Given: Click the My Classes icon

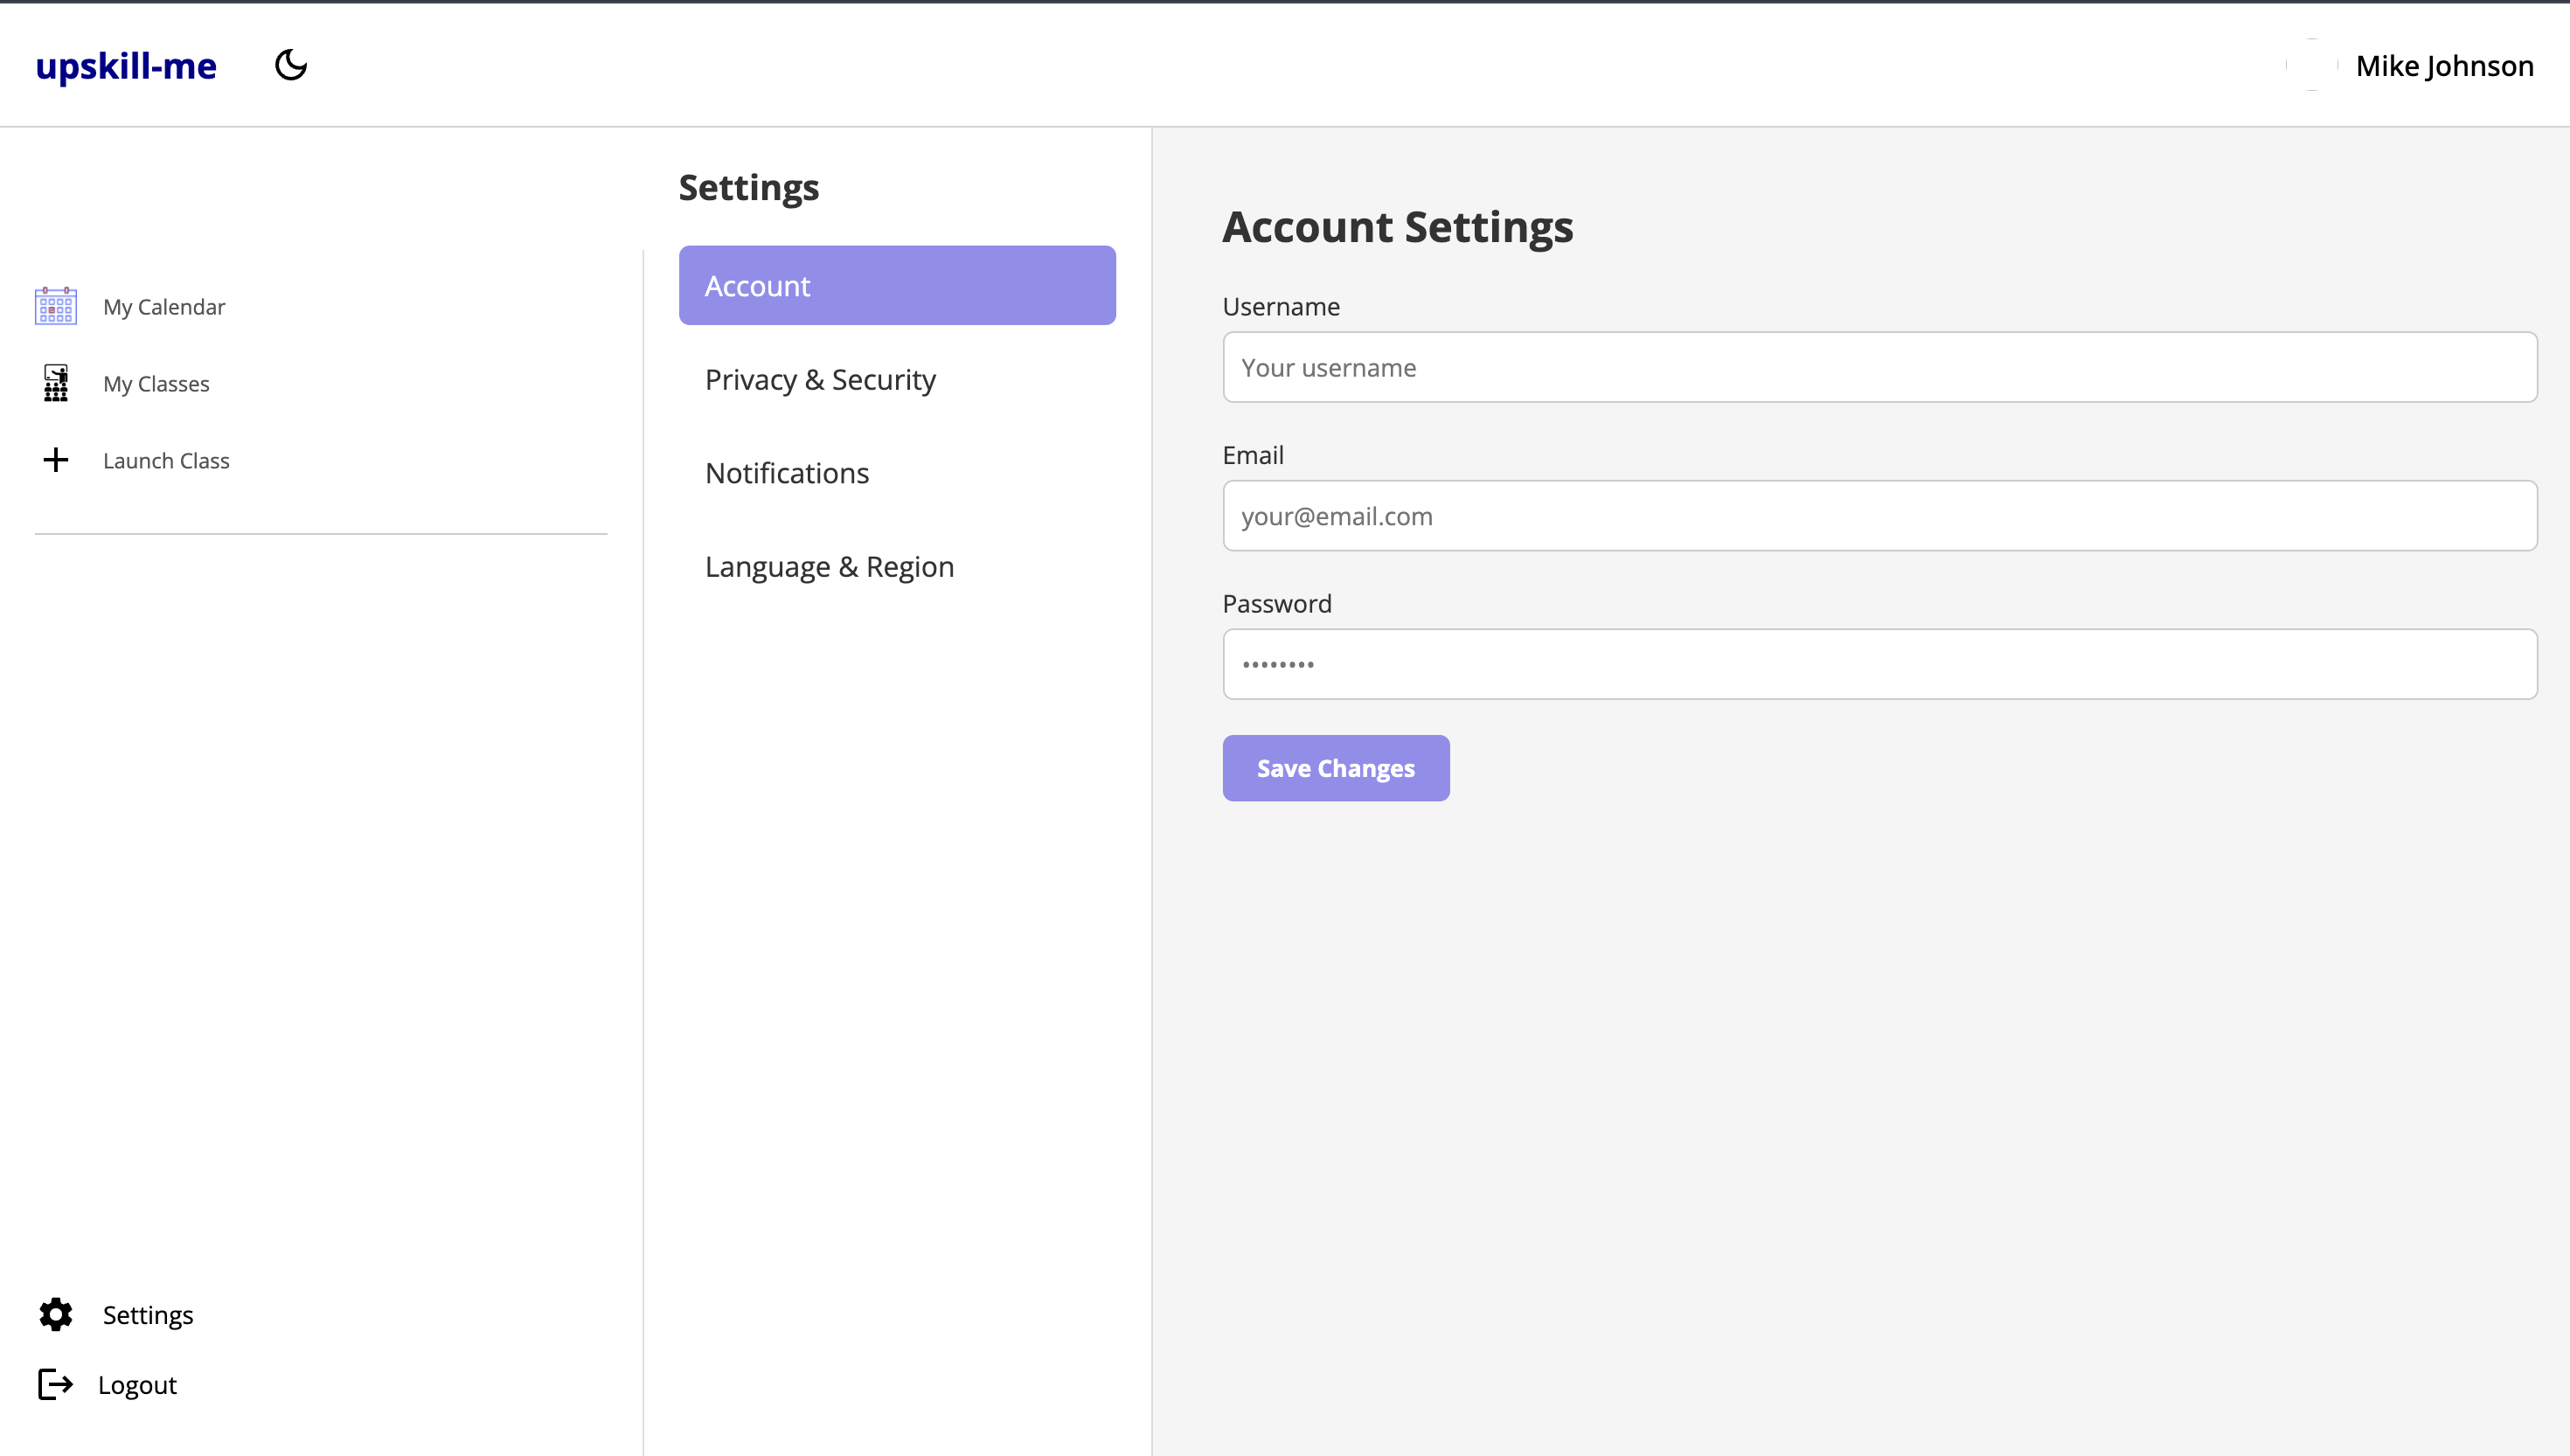Looking at the screenshot, I should tap(56, 383).
